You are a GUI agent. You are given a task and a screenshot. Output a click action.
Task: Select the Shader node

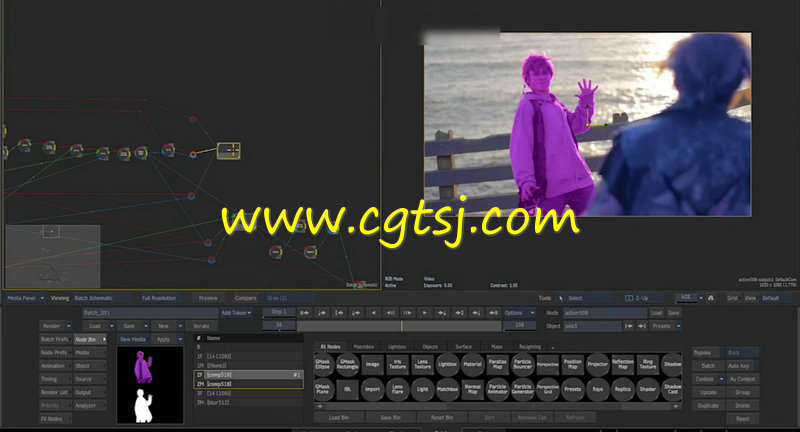point(647,389)
